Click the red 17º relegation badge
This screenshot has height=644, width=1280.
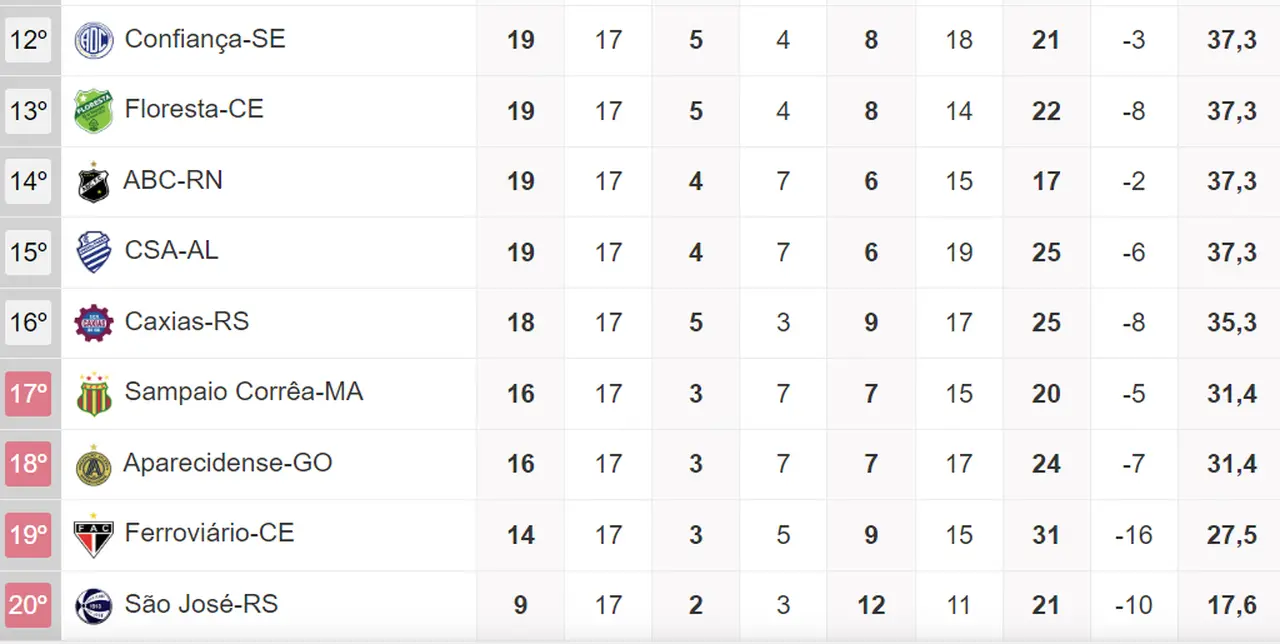point(28,394)
